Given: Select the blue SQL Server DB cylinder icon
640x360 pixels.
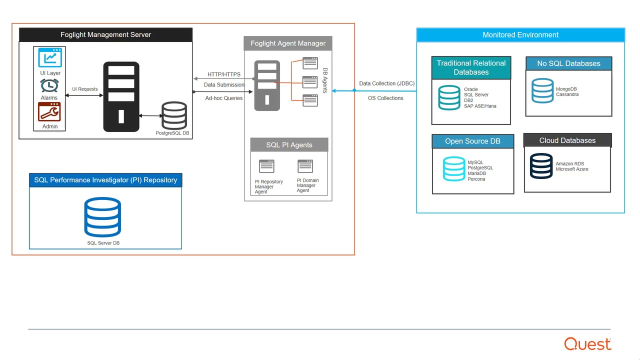Looking at the screenshot, I should click(102, 217).
